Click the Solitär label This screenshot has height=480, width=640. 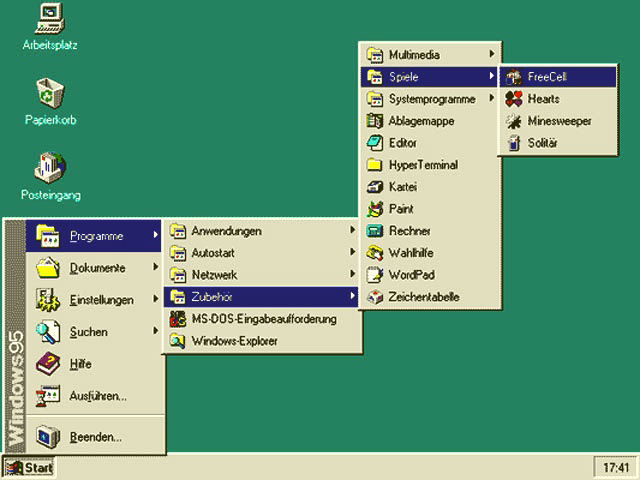542,143
